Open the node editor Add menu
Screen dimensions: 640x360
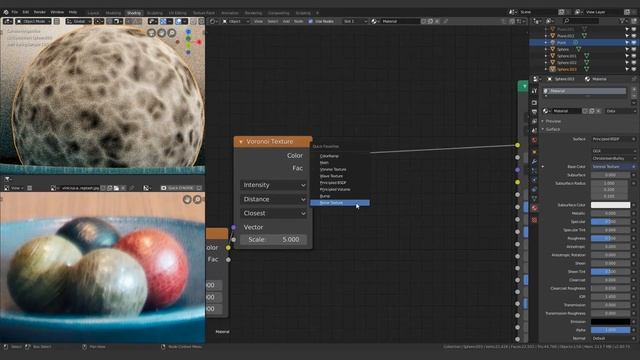(x=286, y=21)
